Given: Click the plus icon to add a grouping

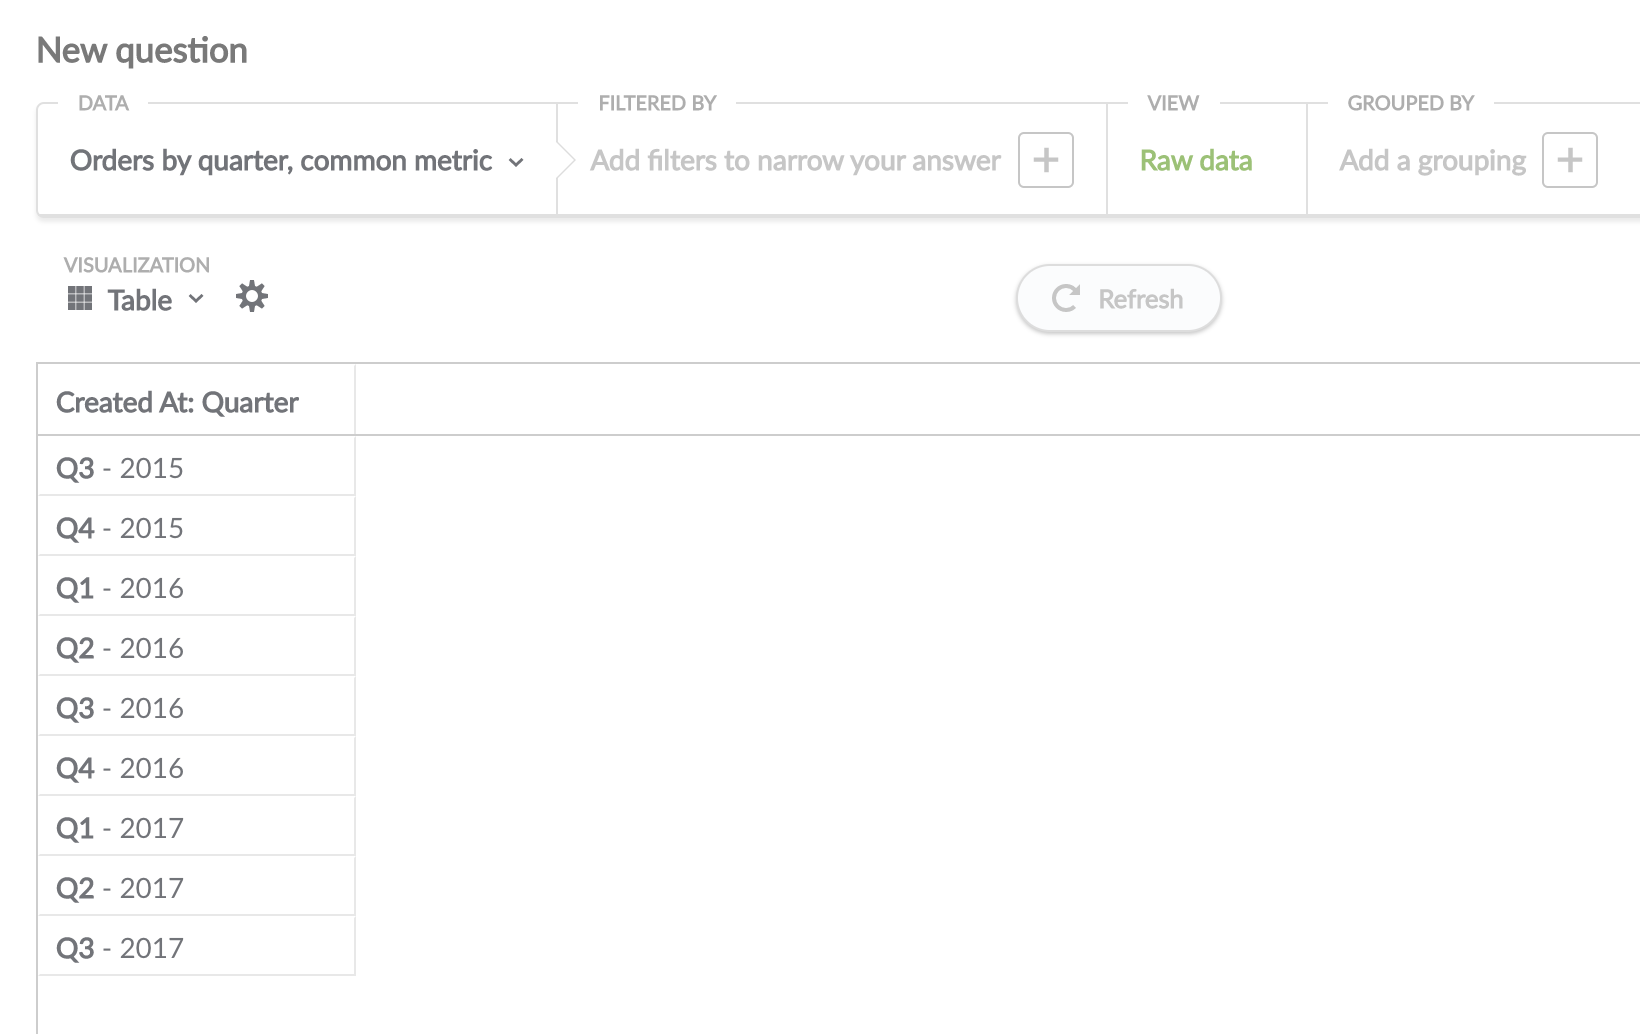Looking at the screenshot, I should tap(1569, 160).
